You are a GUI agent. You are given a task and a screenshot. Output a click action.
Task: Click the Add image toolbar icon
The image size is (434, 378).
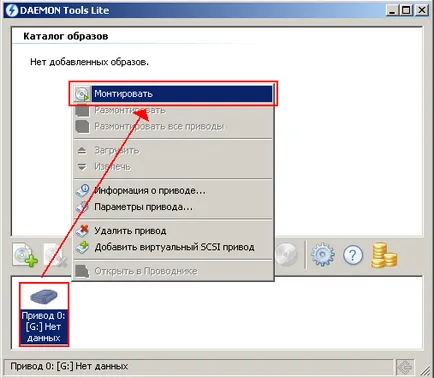click(x=25, y=255)
